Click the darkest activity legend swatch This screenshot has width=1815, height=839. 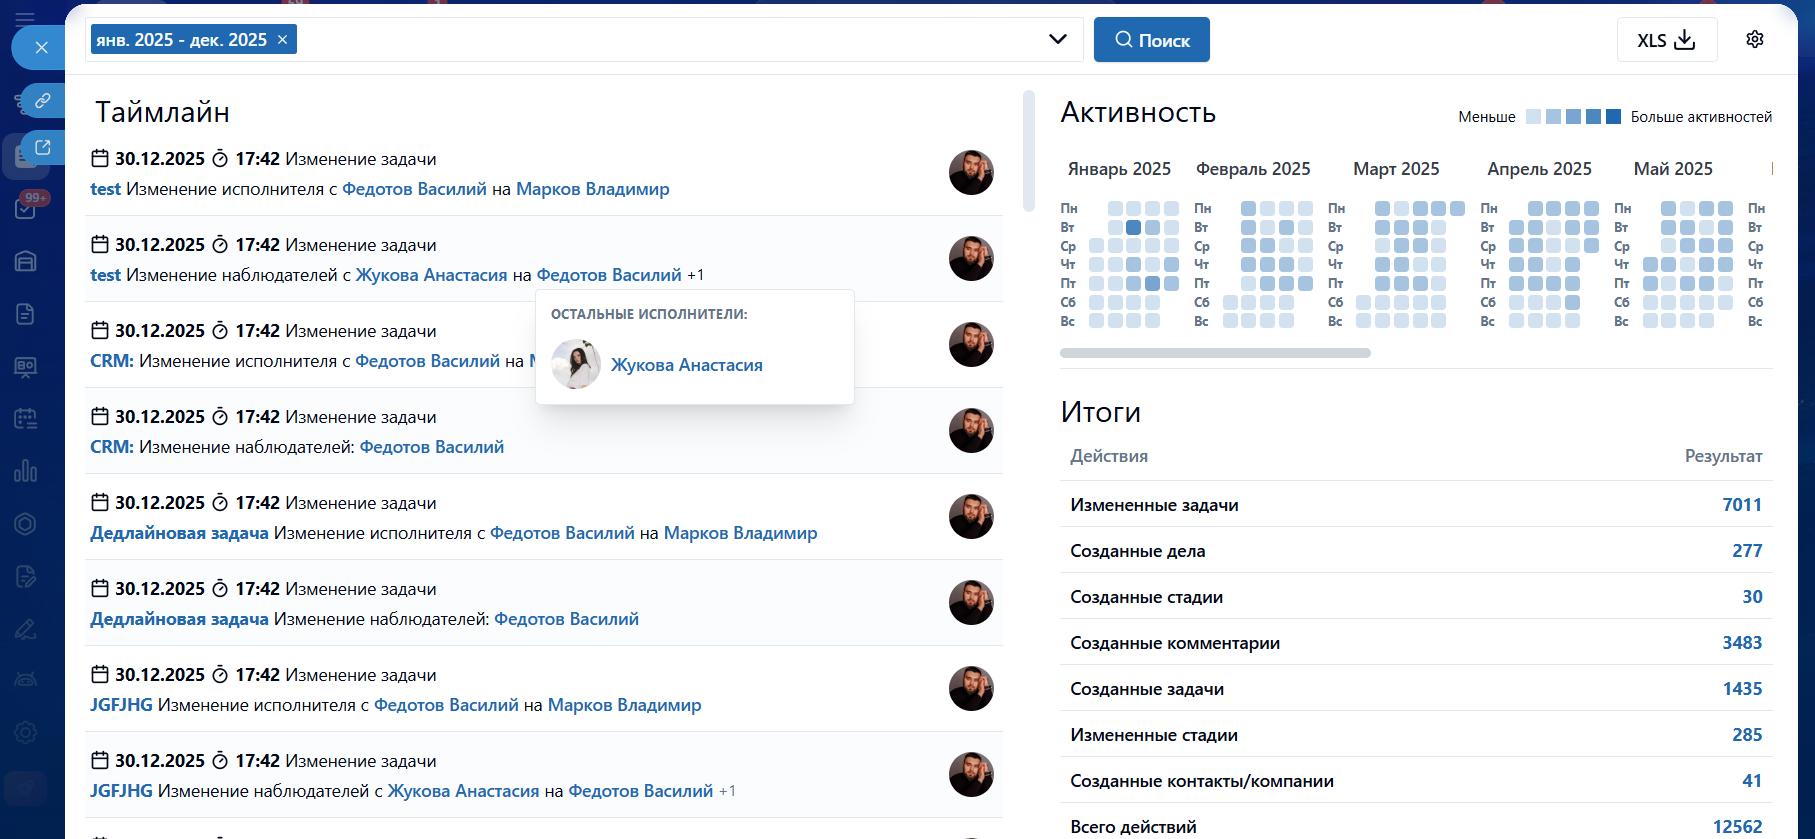click(1613, 117)
